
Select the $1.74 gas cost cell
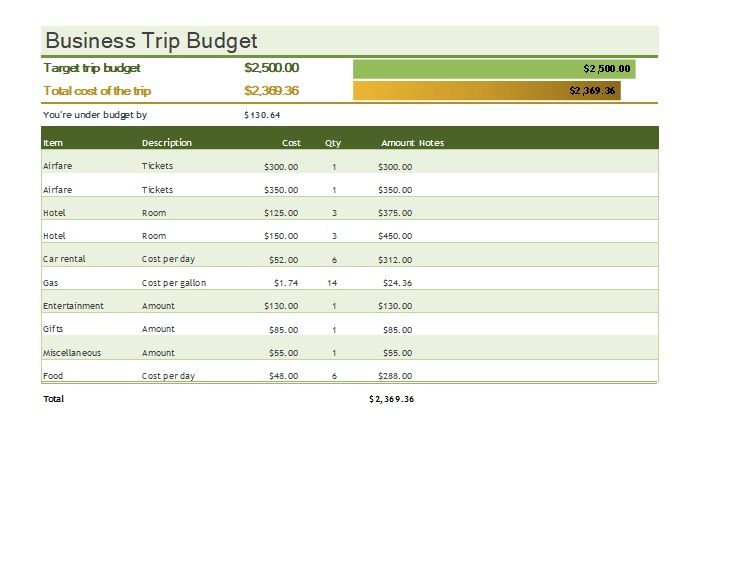pyautogui.click(x=286, y=283)
